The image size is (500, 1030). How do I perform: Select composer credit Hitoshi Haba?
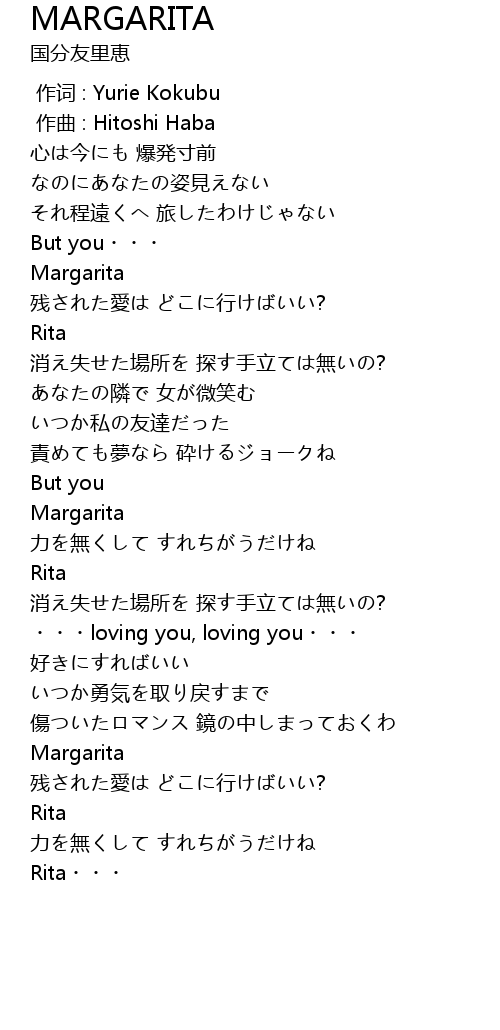pyautogui.click(x=154, y=123)
